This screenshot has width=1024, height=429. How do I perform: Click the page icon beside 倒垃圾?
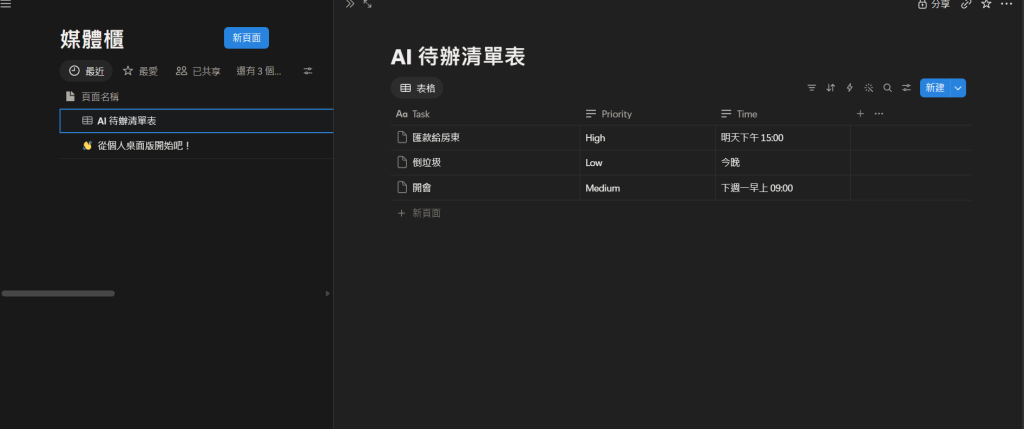(x=402, y=163)
